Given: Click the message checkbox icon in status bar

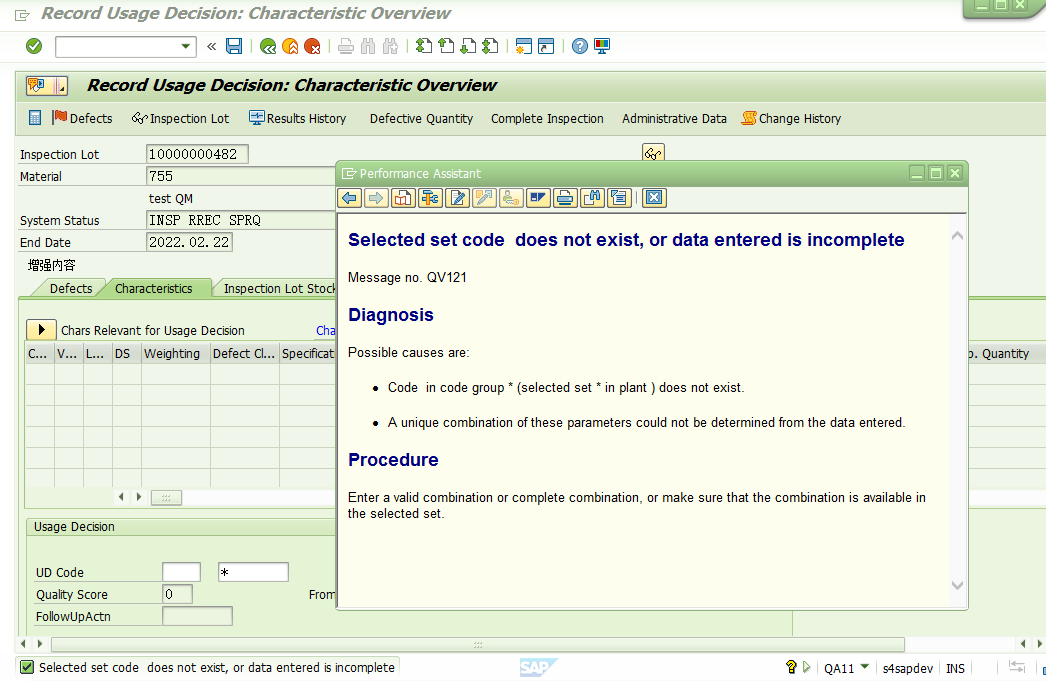Looking at the screenshot, I should click(x=26, y=666).
